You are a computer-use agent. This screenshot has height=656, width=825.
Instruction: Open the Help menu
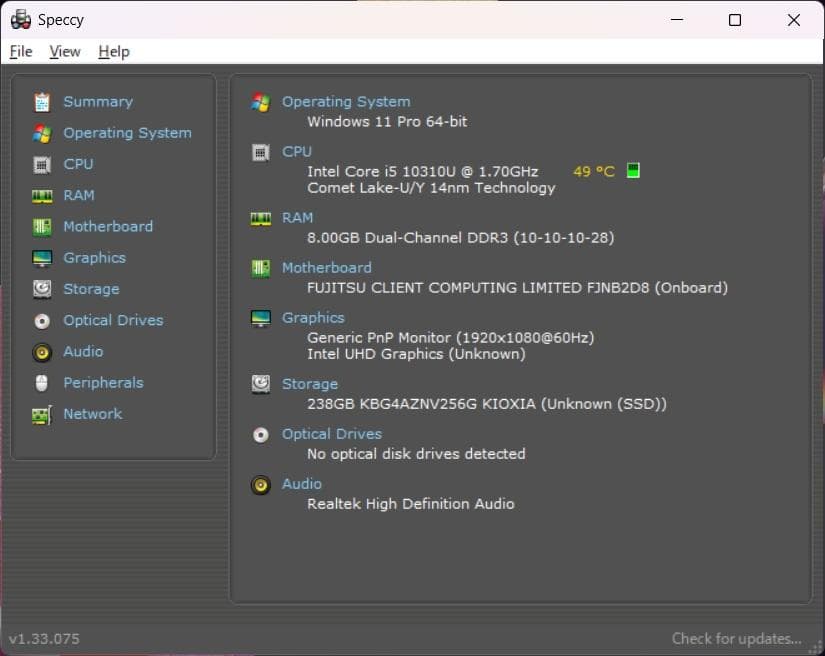pyautogui.click(x=113, y=51)
